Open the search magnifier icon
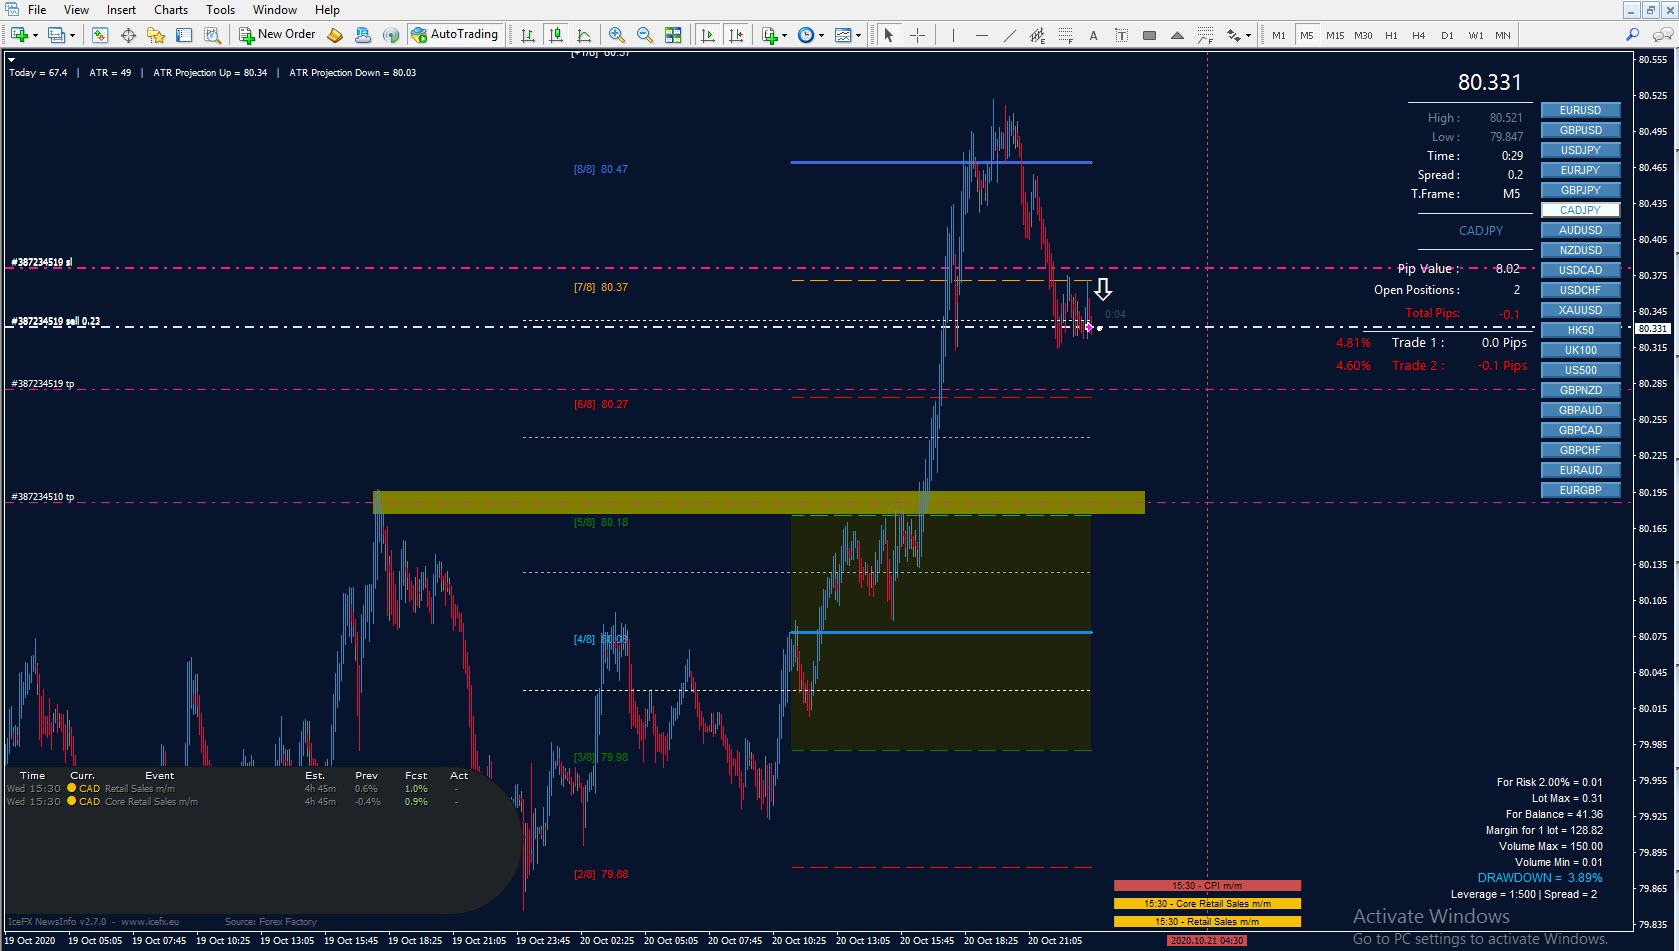 point(1633,35)
